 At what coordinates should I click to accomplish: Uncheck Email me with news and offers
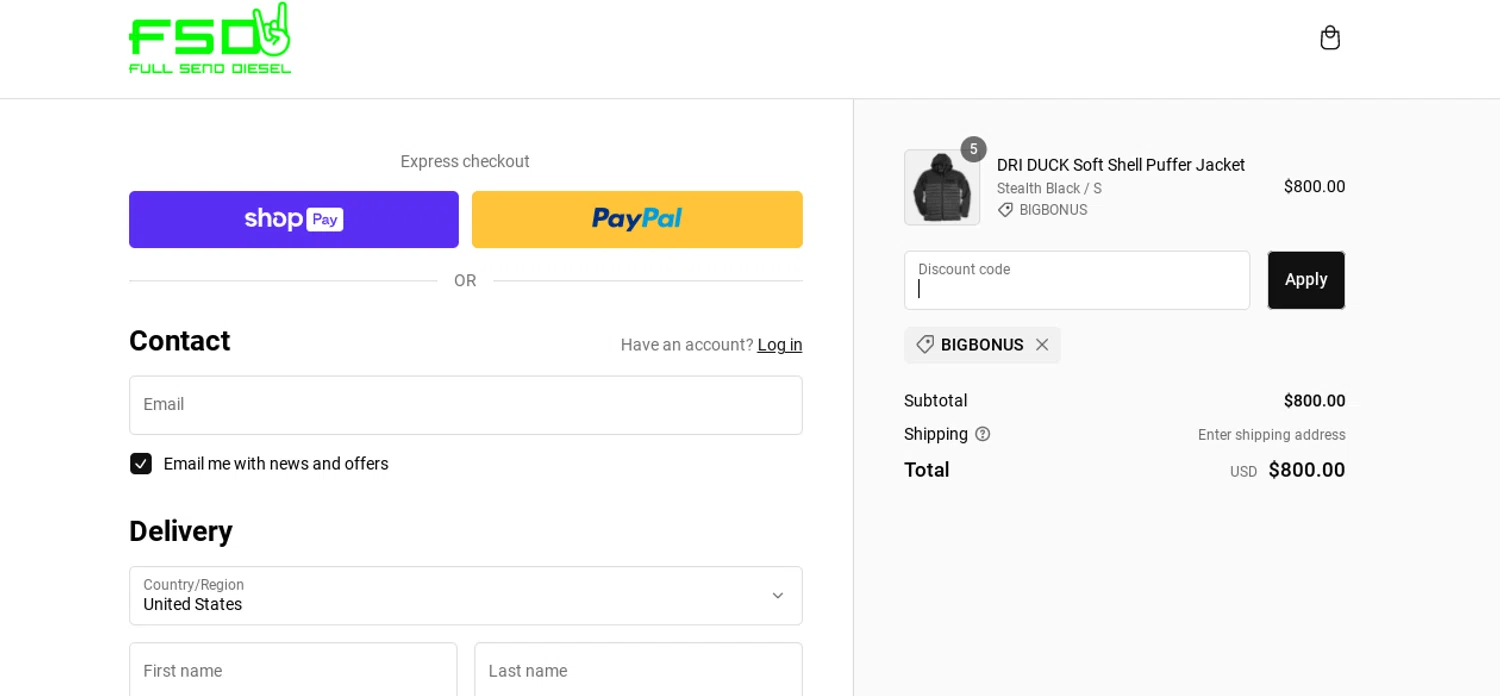[141, 464]
